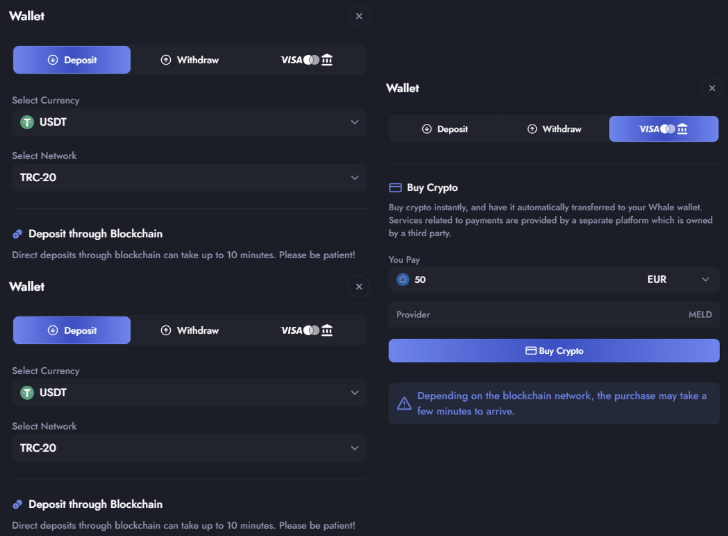Click the euro coin icon beside amount 50
Viewport: 728px width, 536px height.
click(402, 280)
